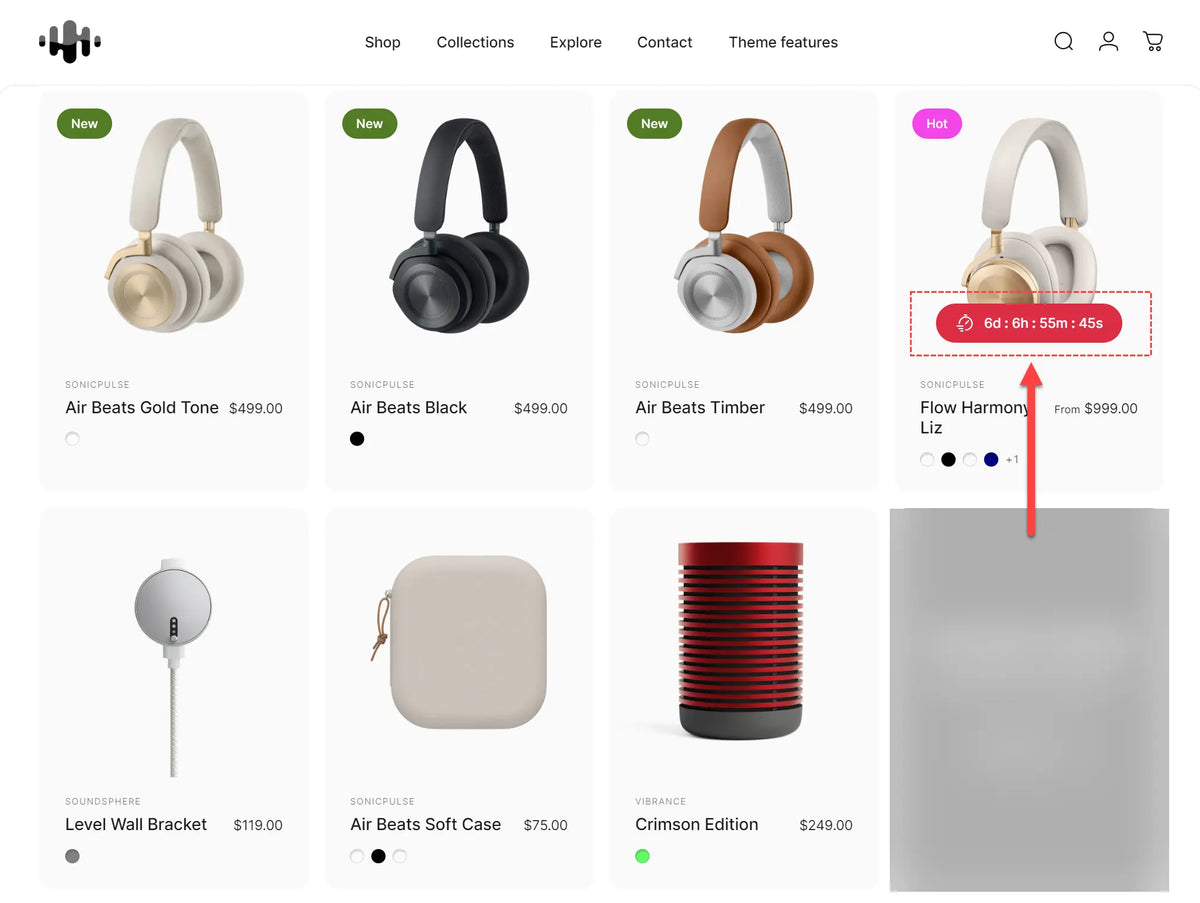Open Air Beats Gold Tone product link
The image size is (1200, 903).
click(142, 408)
